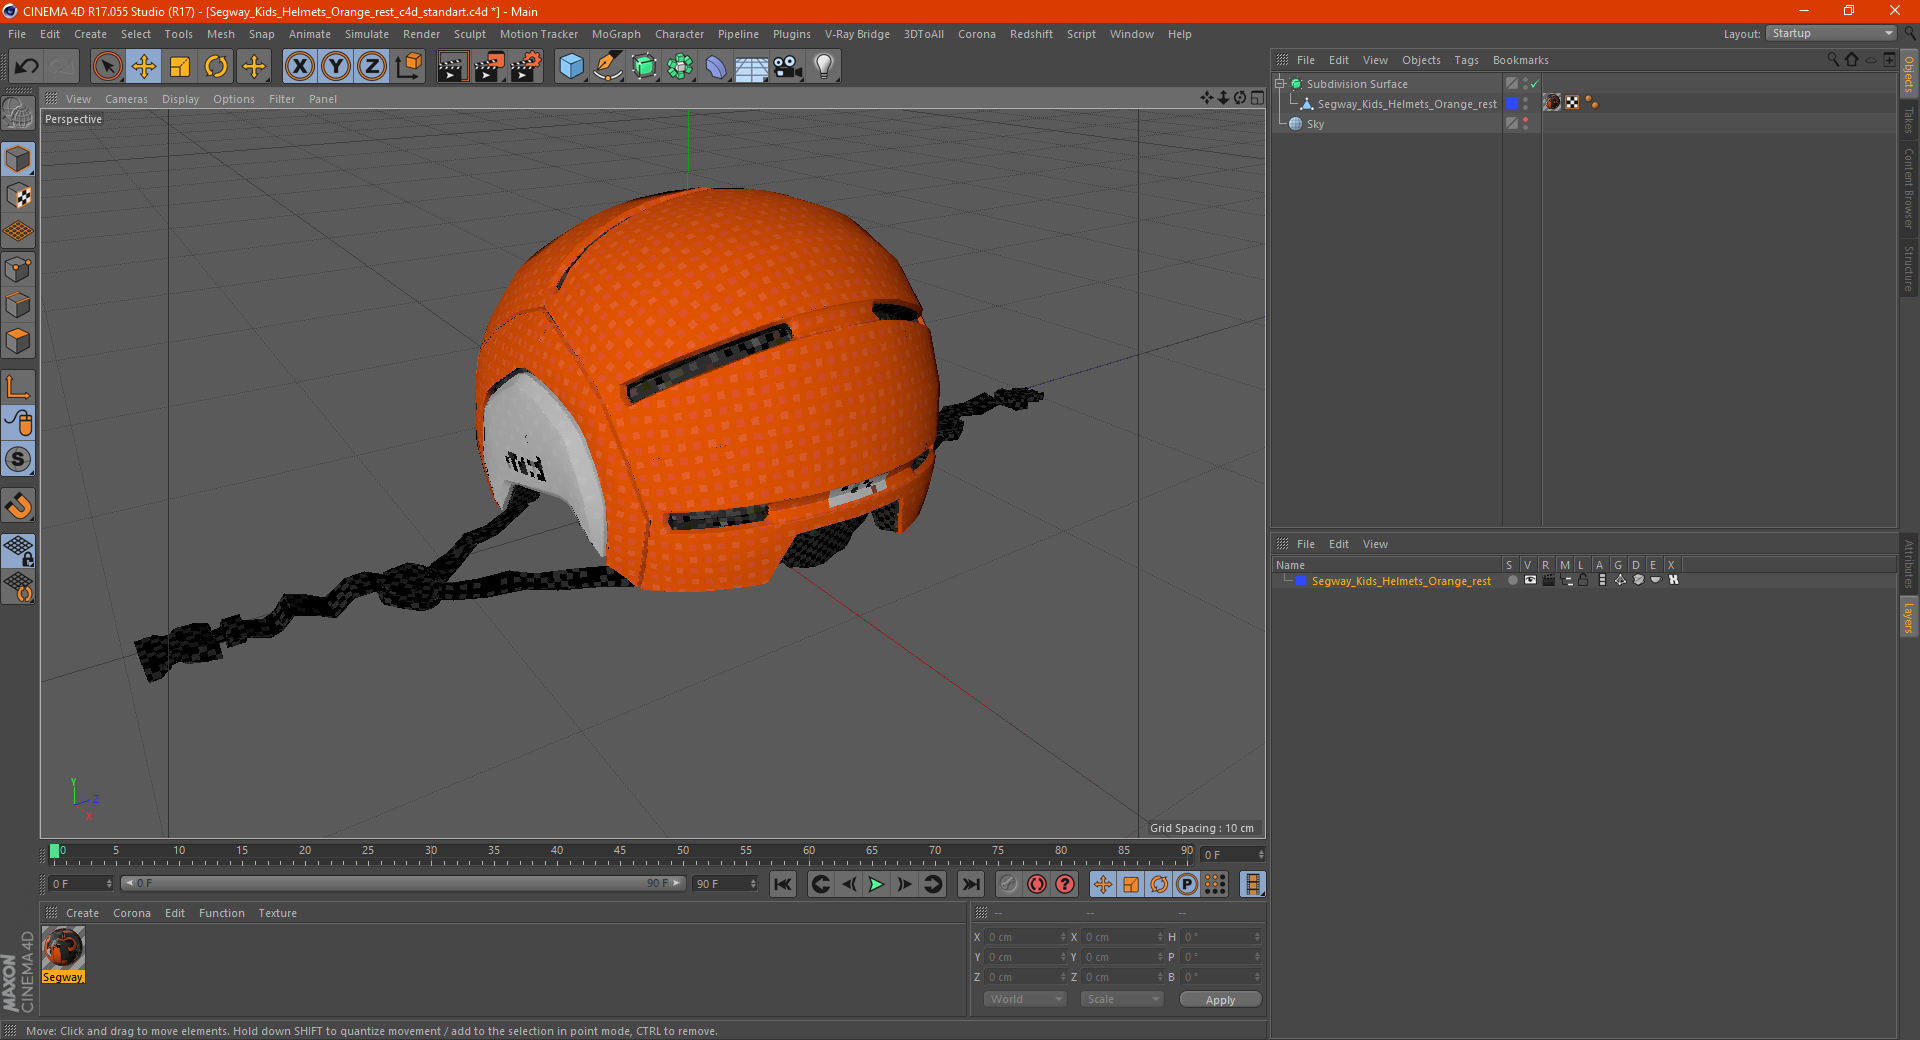Open the Simulate menu
The width and height of the screenshot is (1920, 1040).
point(367,34)
